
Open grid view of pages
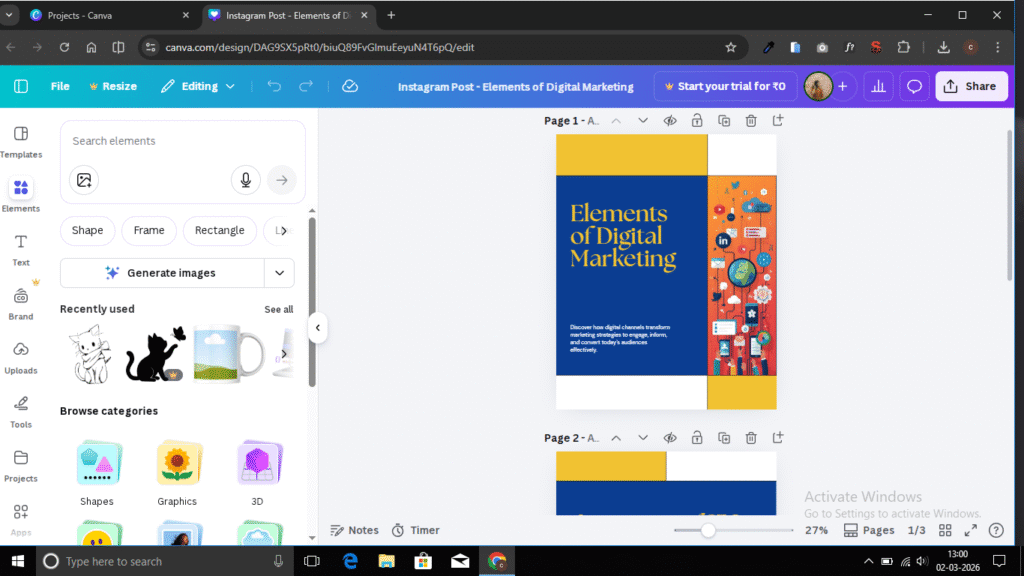tap(945, 530)
